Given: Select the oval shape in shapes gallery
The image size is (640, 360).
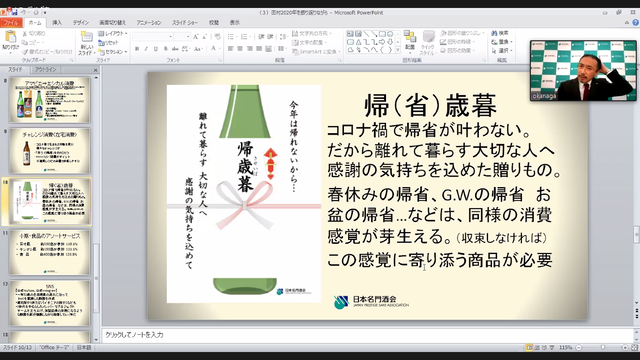Looking at the screenshot, I should pos(391,34).
